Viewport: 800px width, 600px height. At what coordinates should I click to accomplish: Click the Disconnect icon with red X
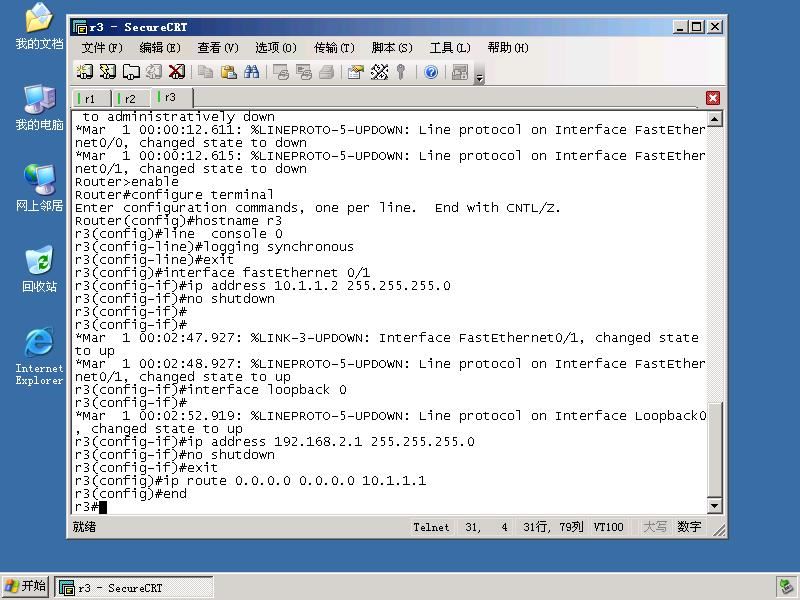(177, 72)
